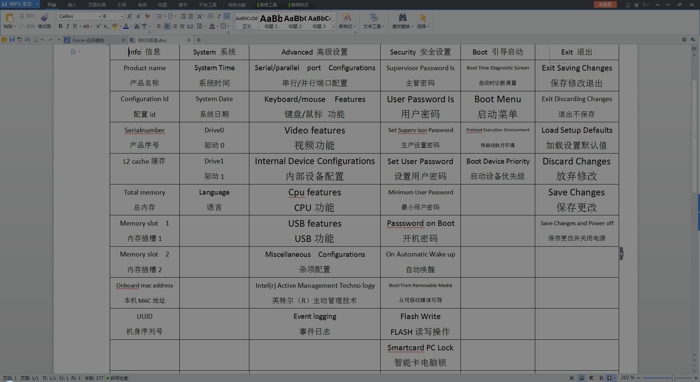Select the Format Painter brush tool
The height and width of the screenshot is (382, 700).
[44, 17]
